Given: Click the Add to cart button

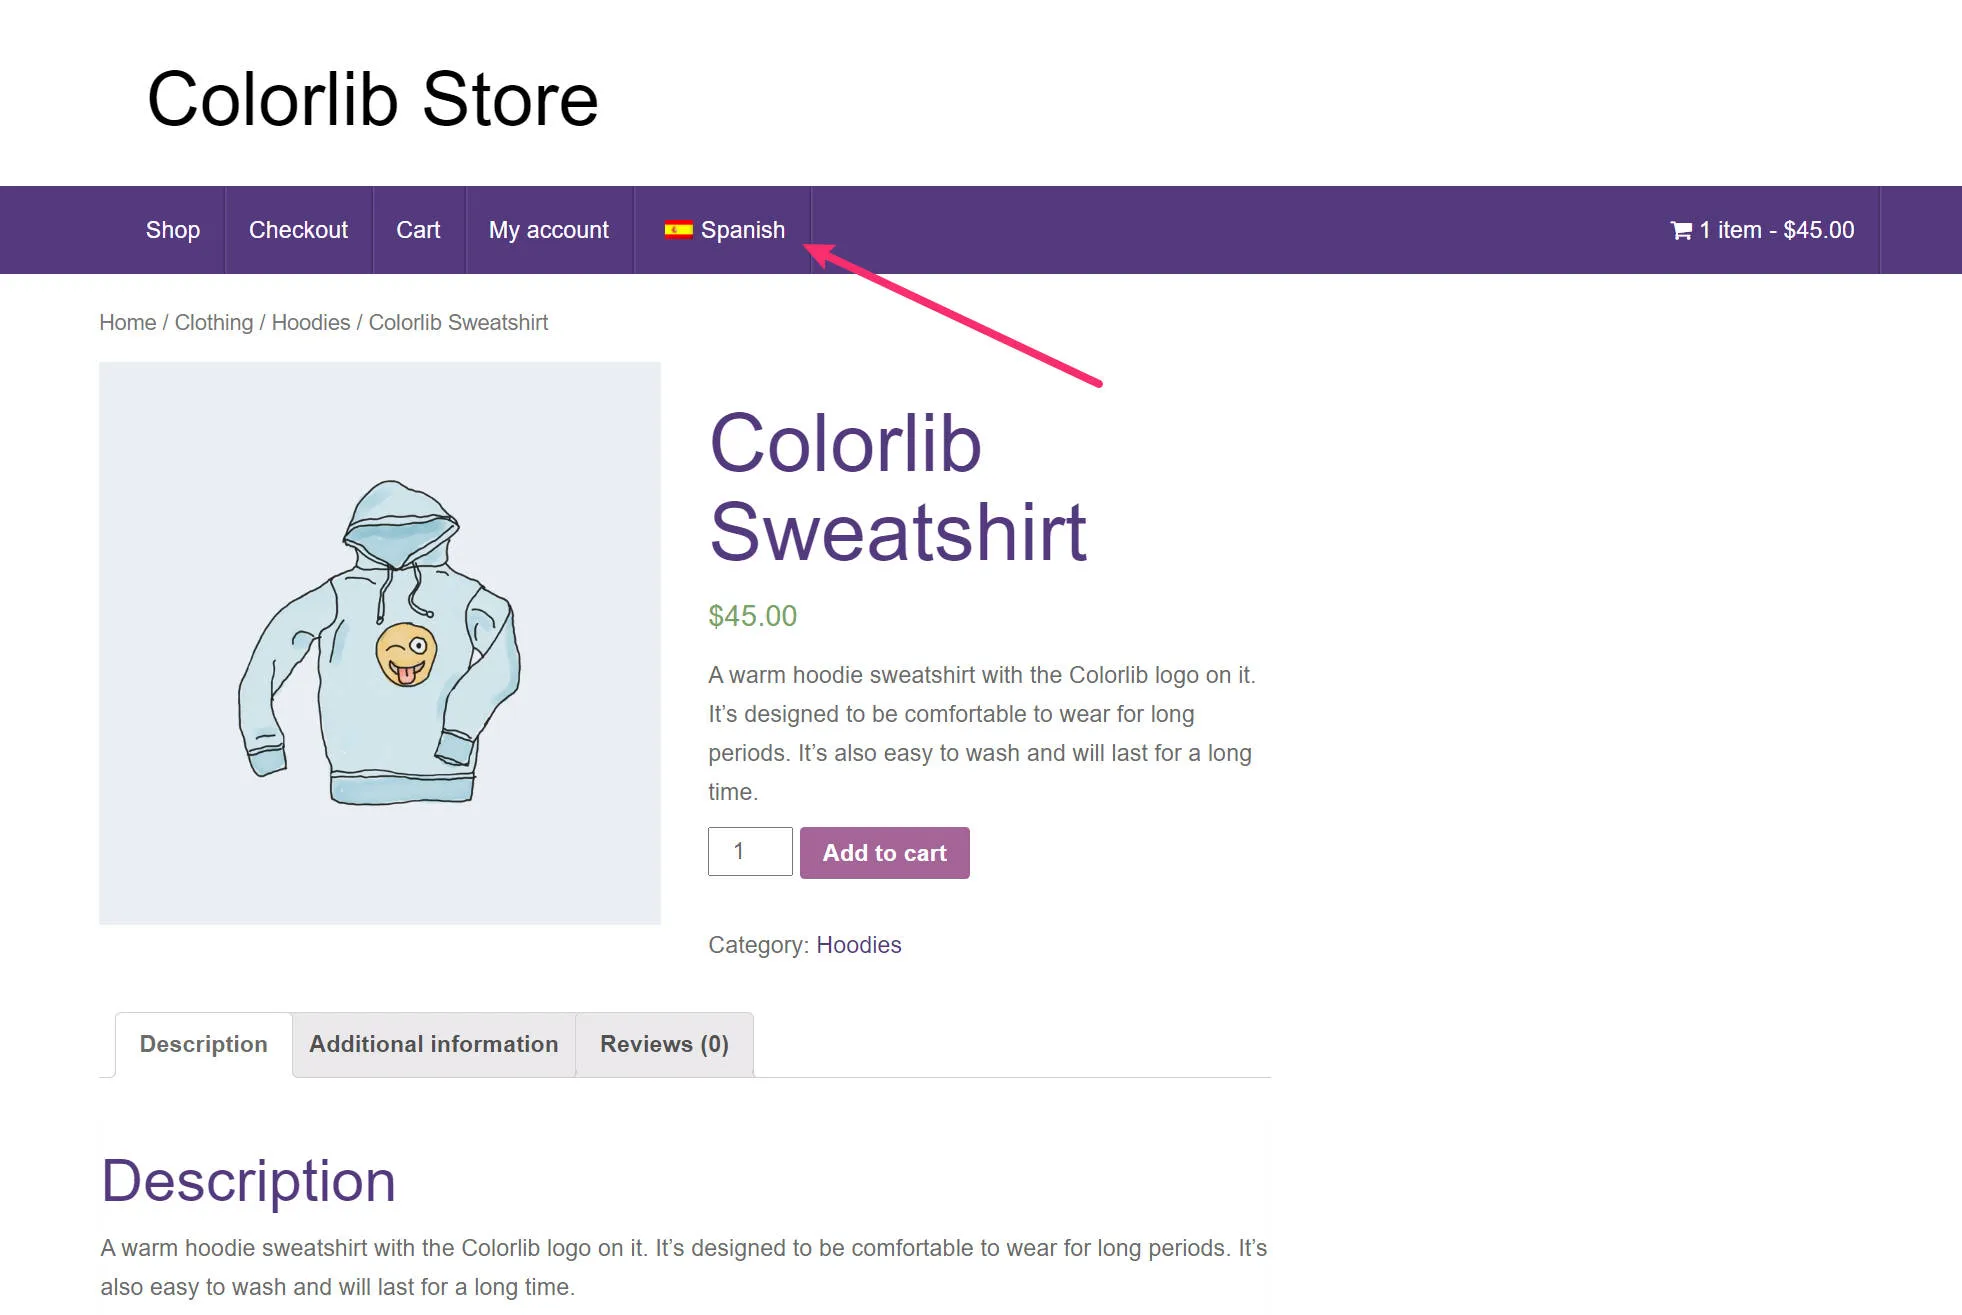Looking at the screenshot, I should coord(883,853).
